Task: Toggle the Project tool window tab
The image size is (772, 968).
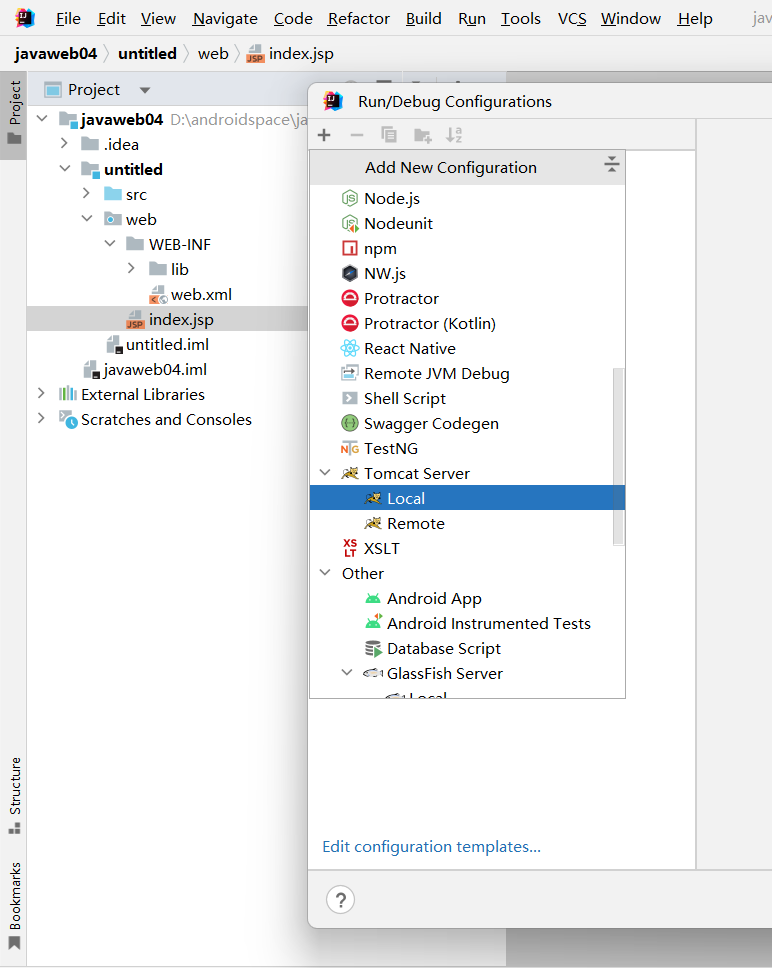Action: (x=14, y=114)
